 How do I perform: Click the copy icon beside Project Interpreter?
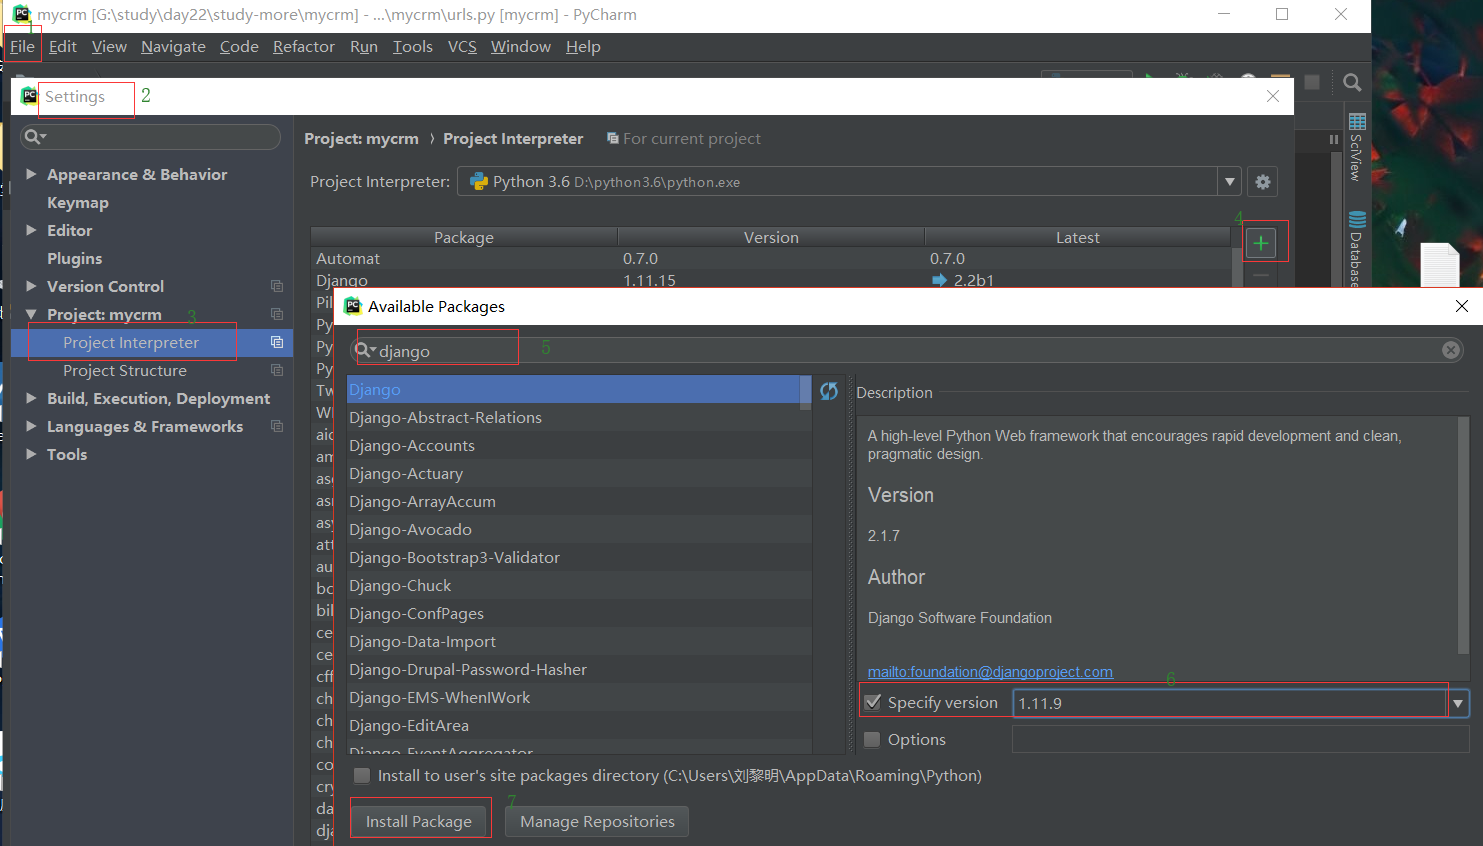pyautogui.click(x=277, y=342)
